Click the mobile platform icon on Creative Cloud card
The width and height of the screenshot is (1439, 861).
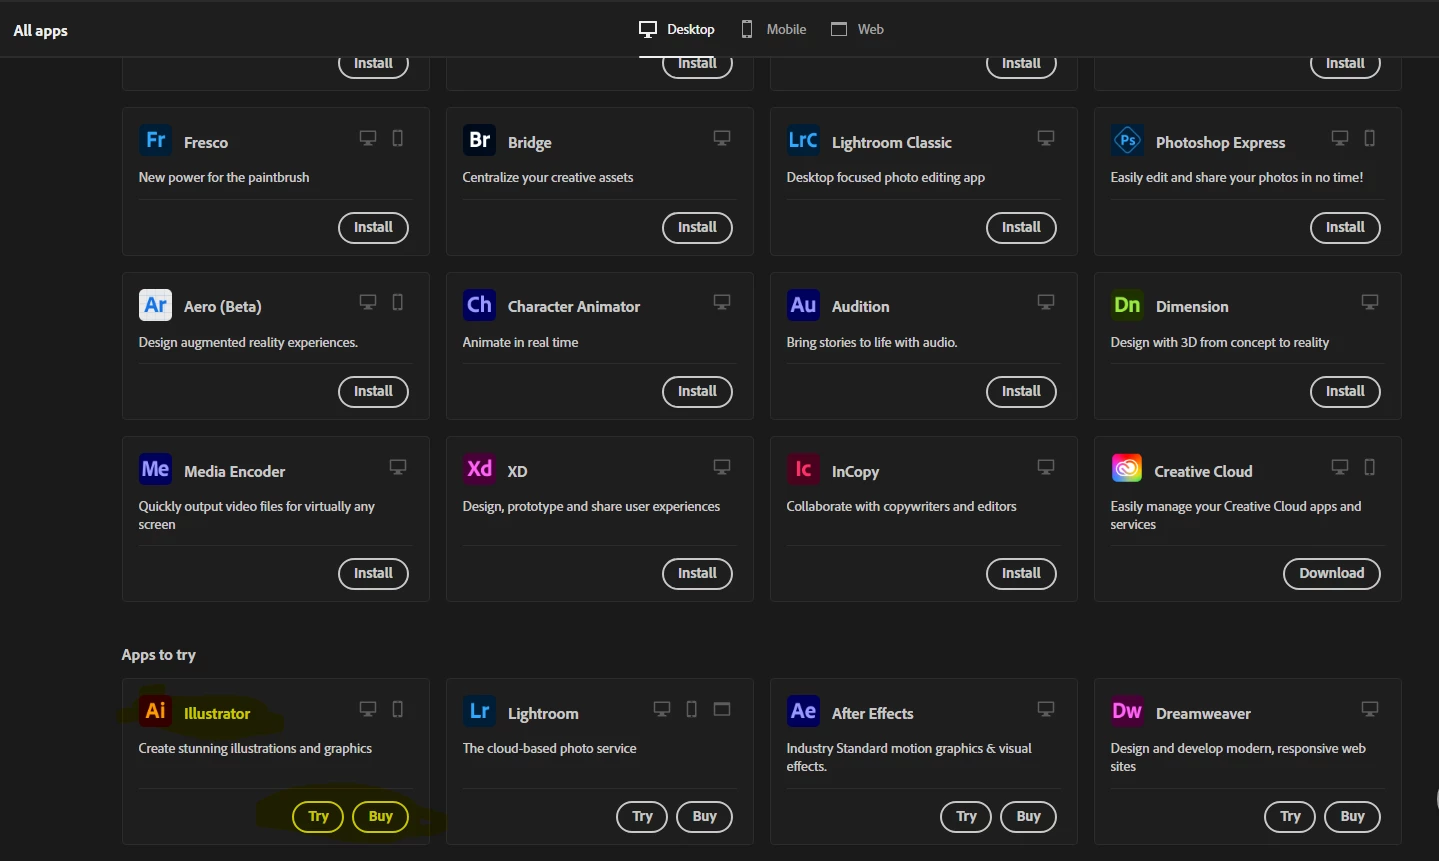pyautogui.click(x=1370, y=467)
